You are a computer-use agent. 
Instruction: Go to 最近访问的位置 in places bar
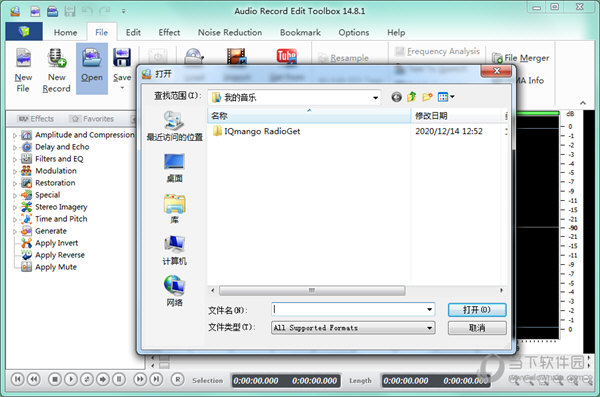174,126
